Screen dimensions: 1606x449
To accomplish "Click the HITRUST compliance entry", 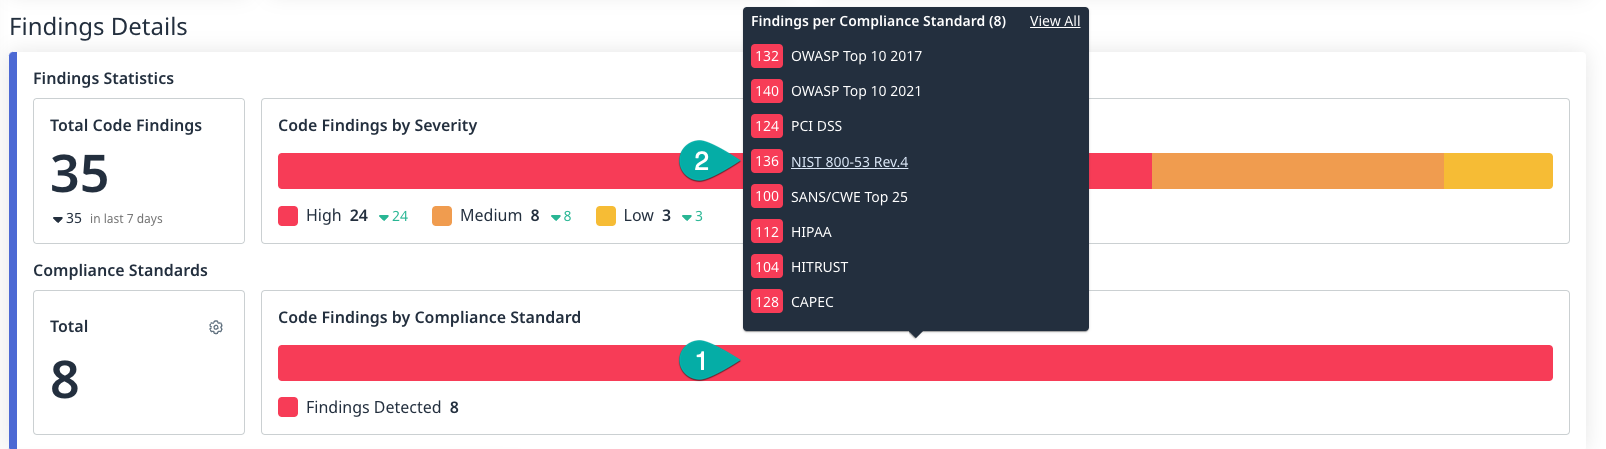I will (819, 267).
